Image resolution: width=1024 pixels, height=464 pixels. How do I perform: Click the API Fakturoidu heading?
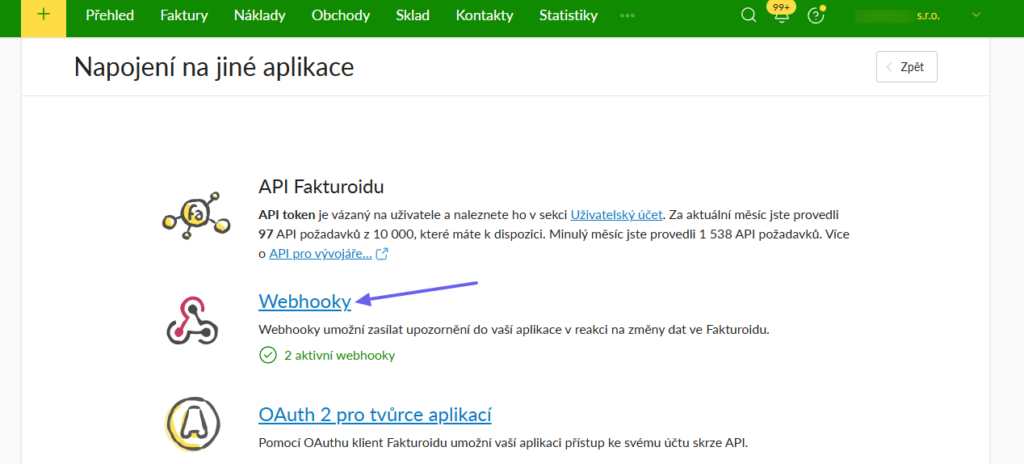[321, 187]
